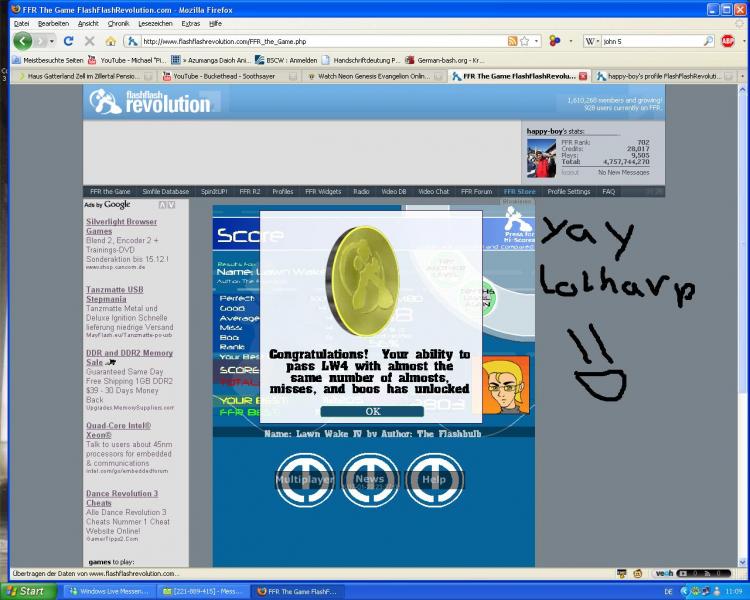Click the search magnifier icon

(708, 41)
